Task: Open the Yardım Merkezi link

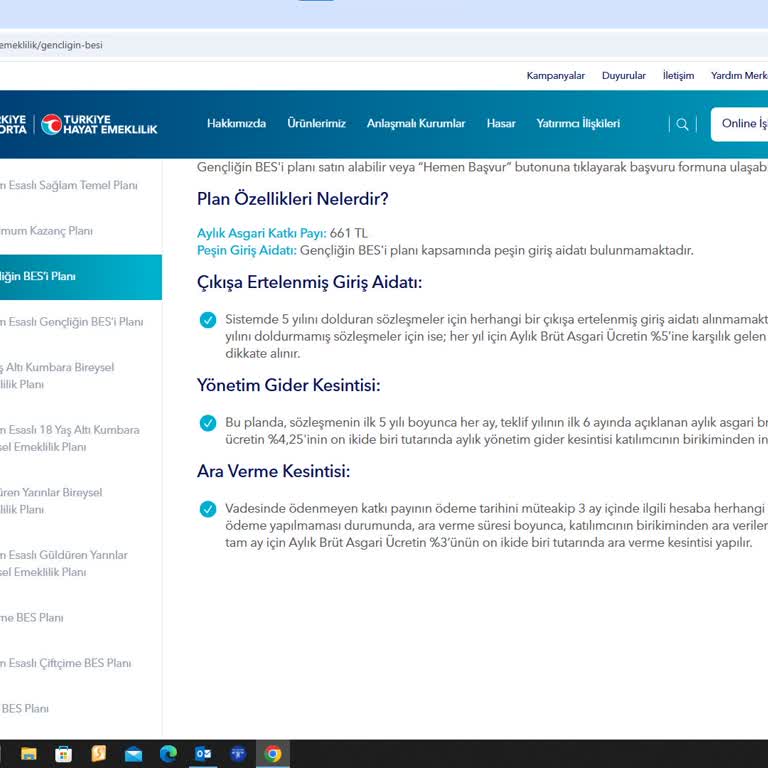Action: tap(739, 75)
